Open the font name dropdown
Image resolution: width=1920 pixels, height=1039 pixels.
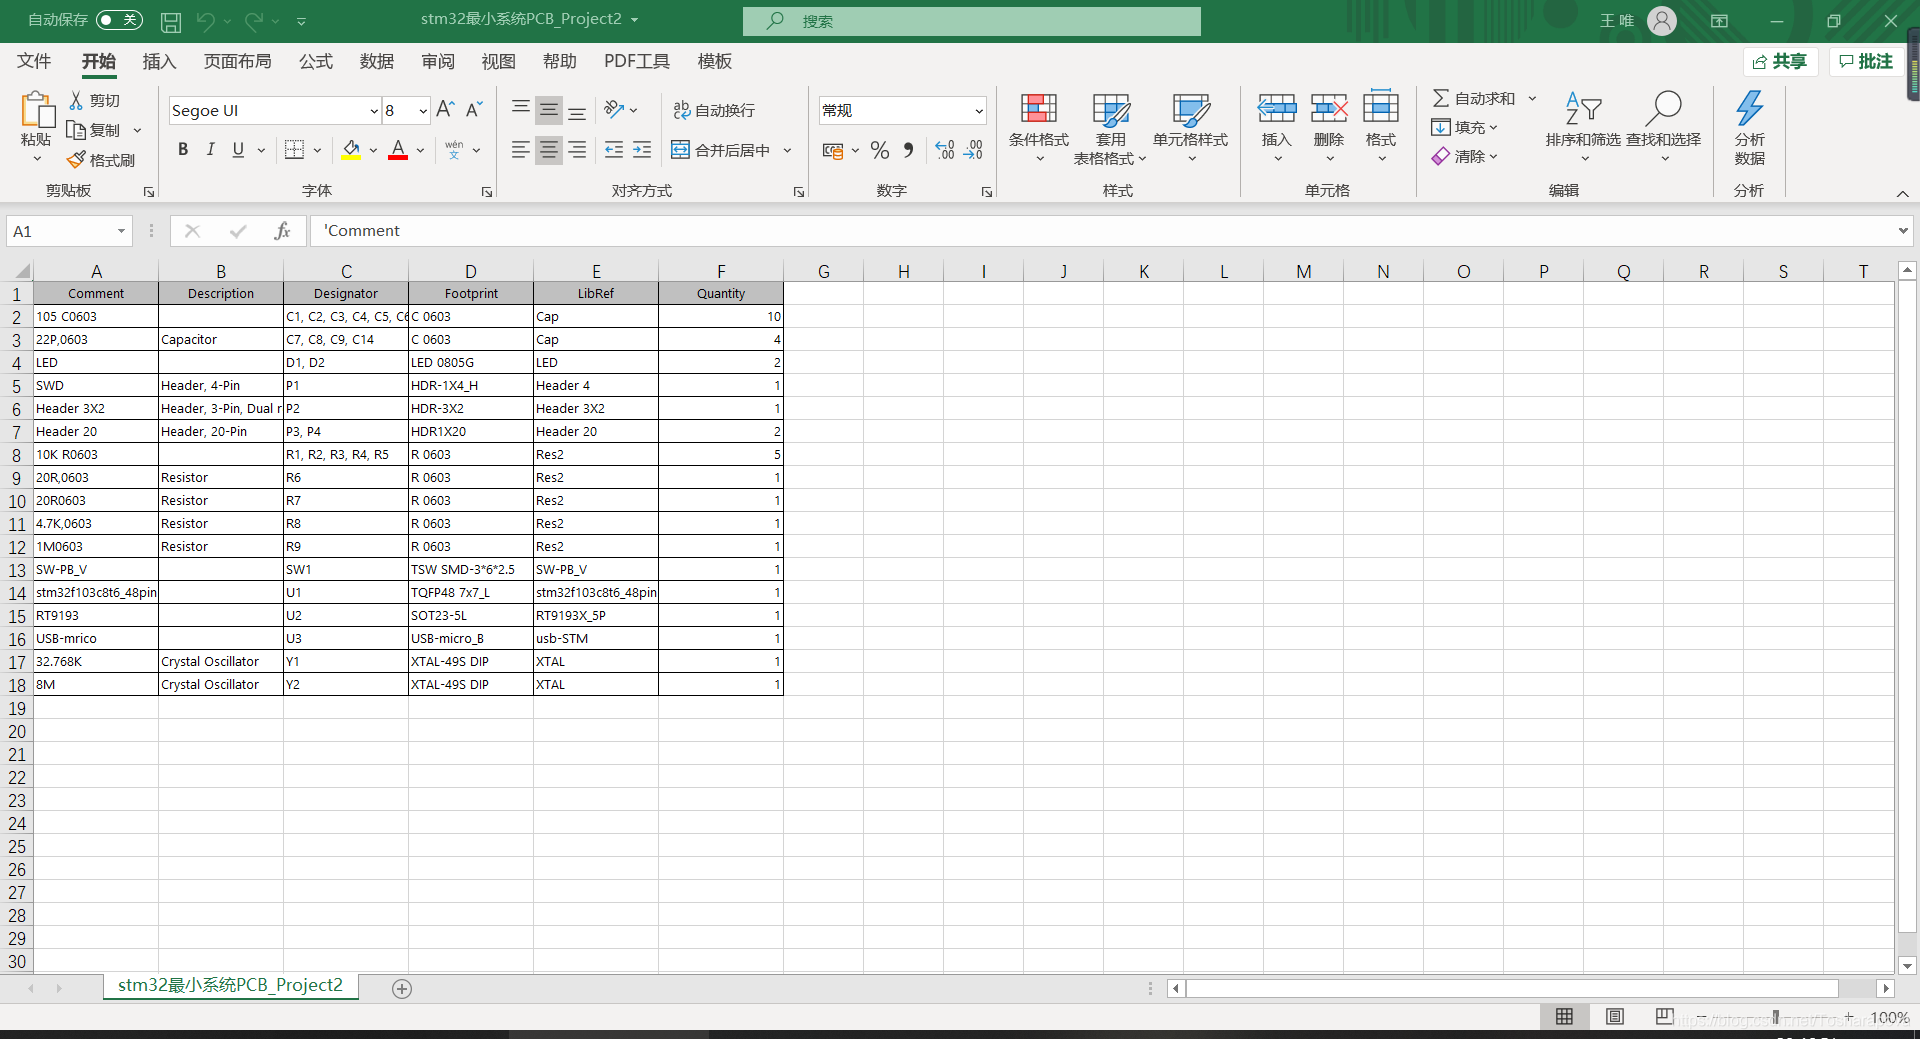374,111
